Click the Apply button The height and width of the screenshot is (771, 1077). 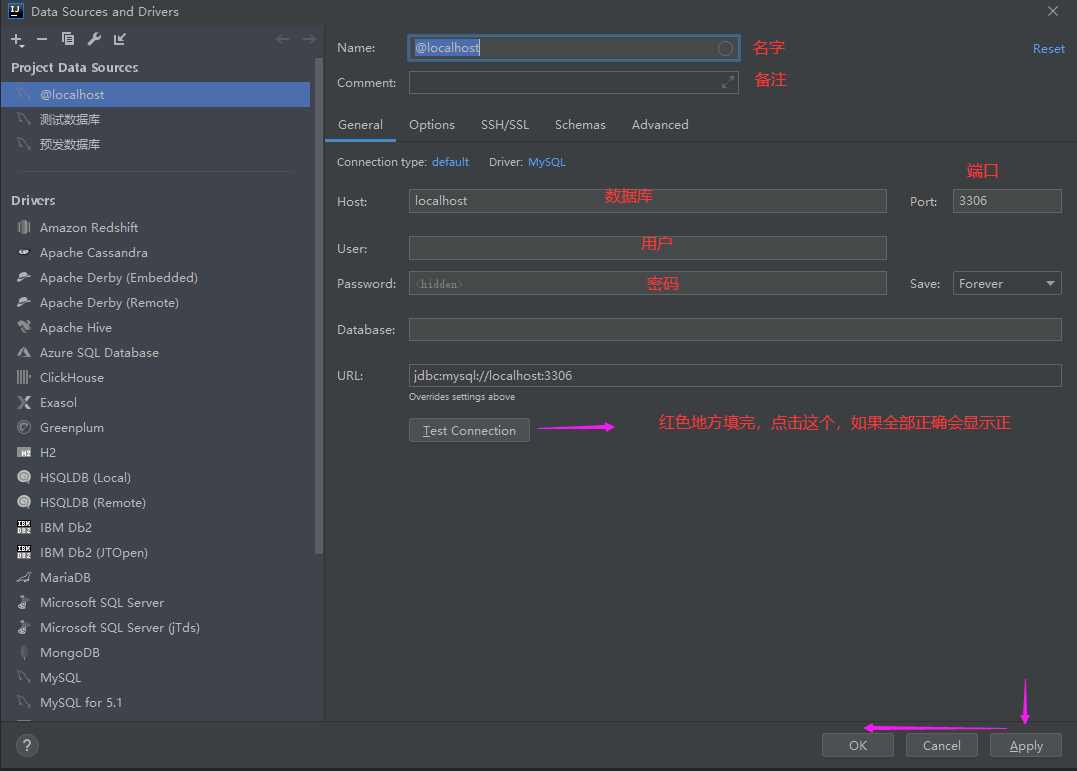tap(1026, 746)
